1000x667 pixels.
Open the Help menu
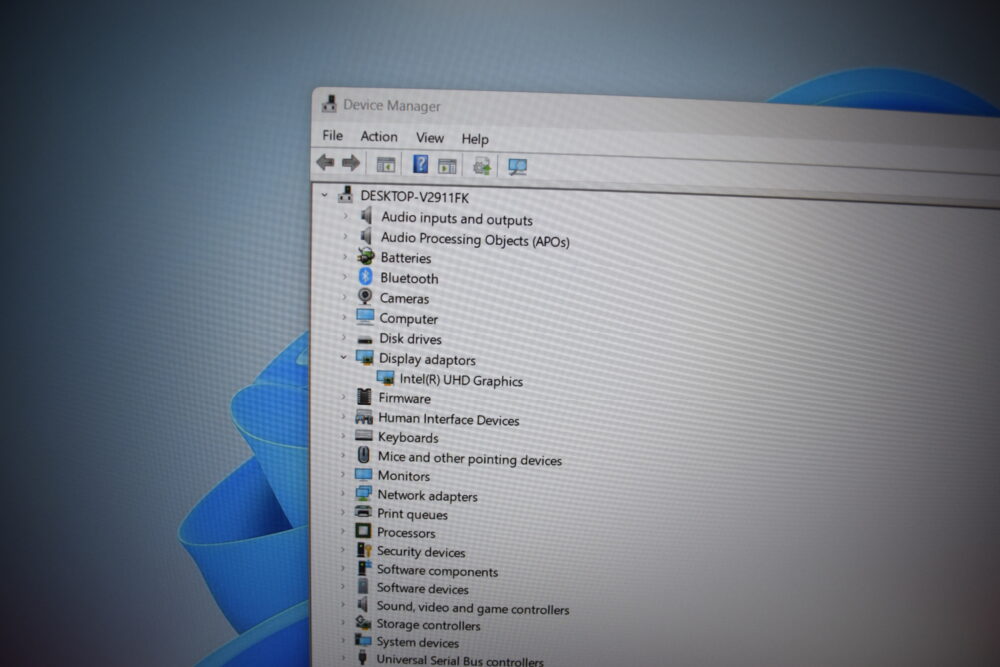click(475, 139)
